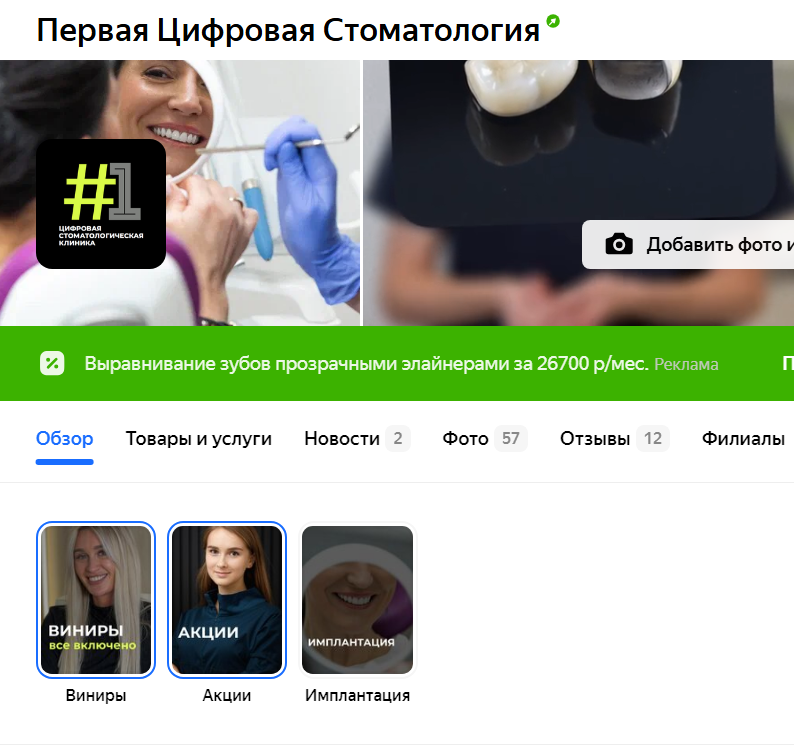
Task: Open the #1 clinic logo image
Action: click(101, 204)
